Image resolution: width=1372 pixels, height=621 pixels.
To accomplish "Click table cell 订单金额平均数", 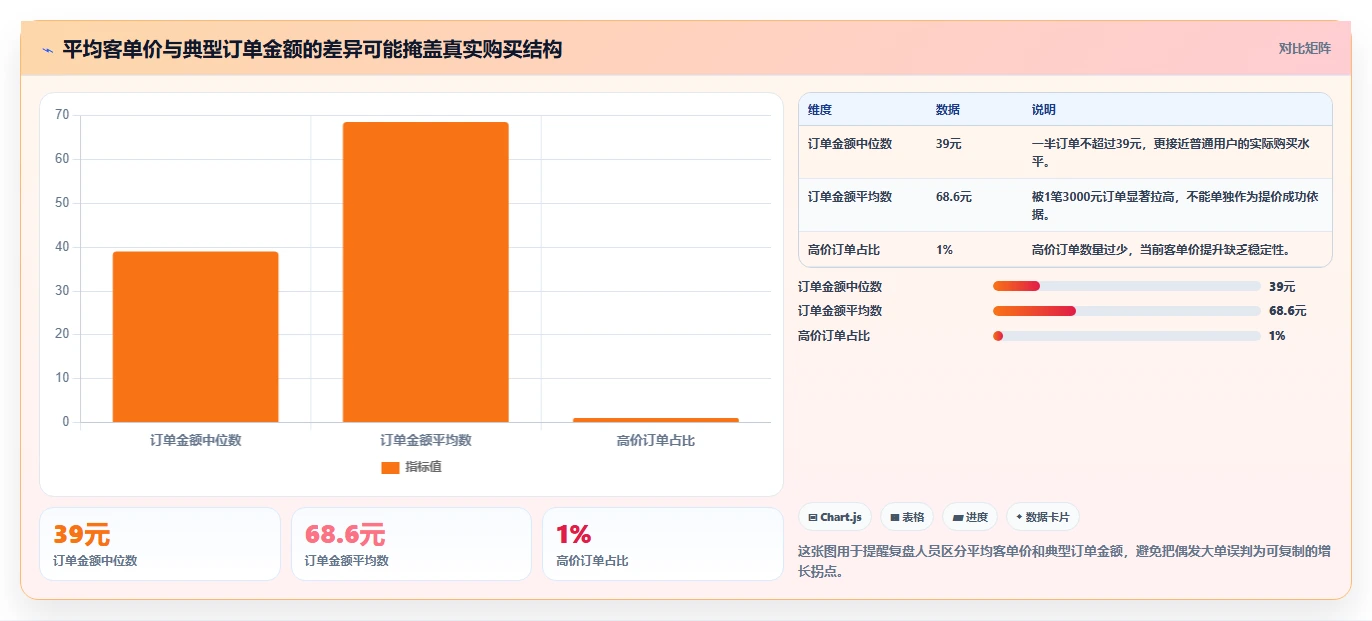I will 850,197.
